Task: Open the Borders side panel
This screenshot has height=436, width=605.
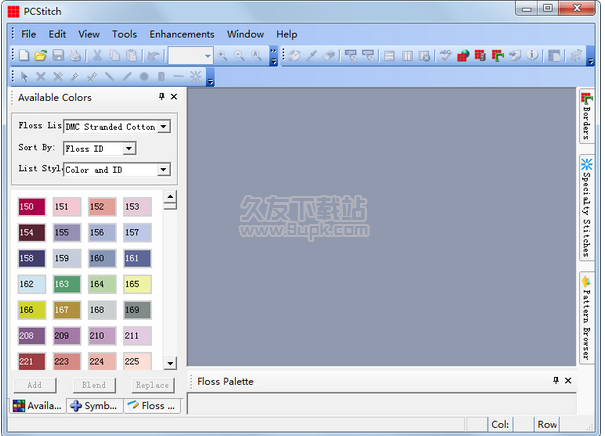Action: tap(586, 116)
